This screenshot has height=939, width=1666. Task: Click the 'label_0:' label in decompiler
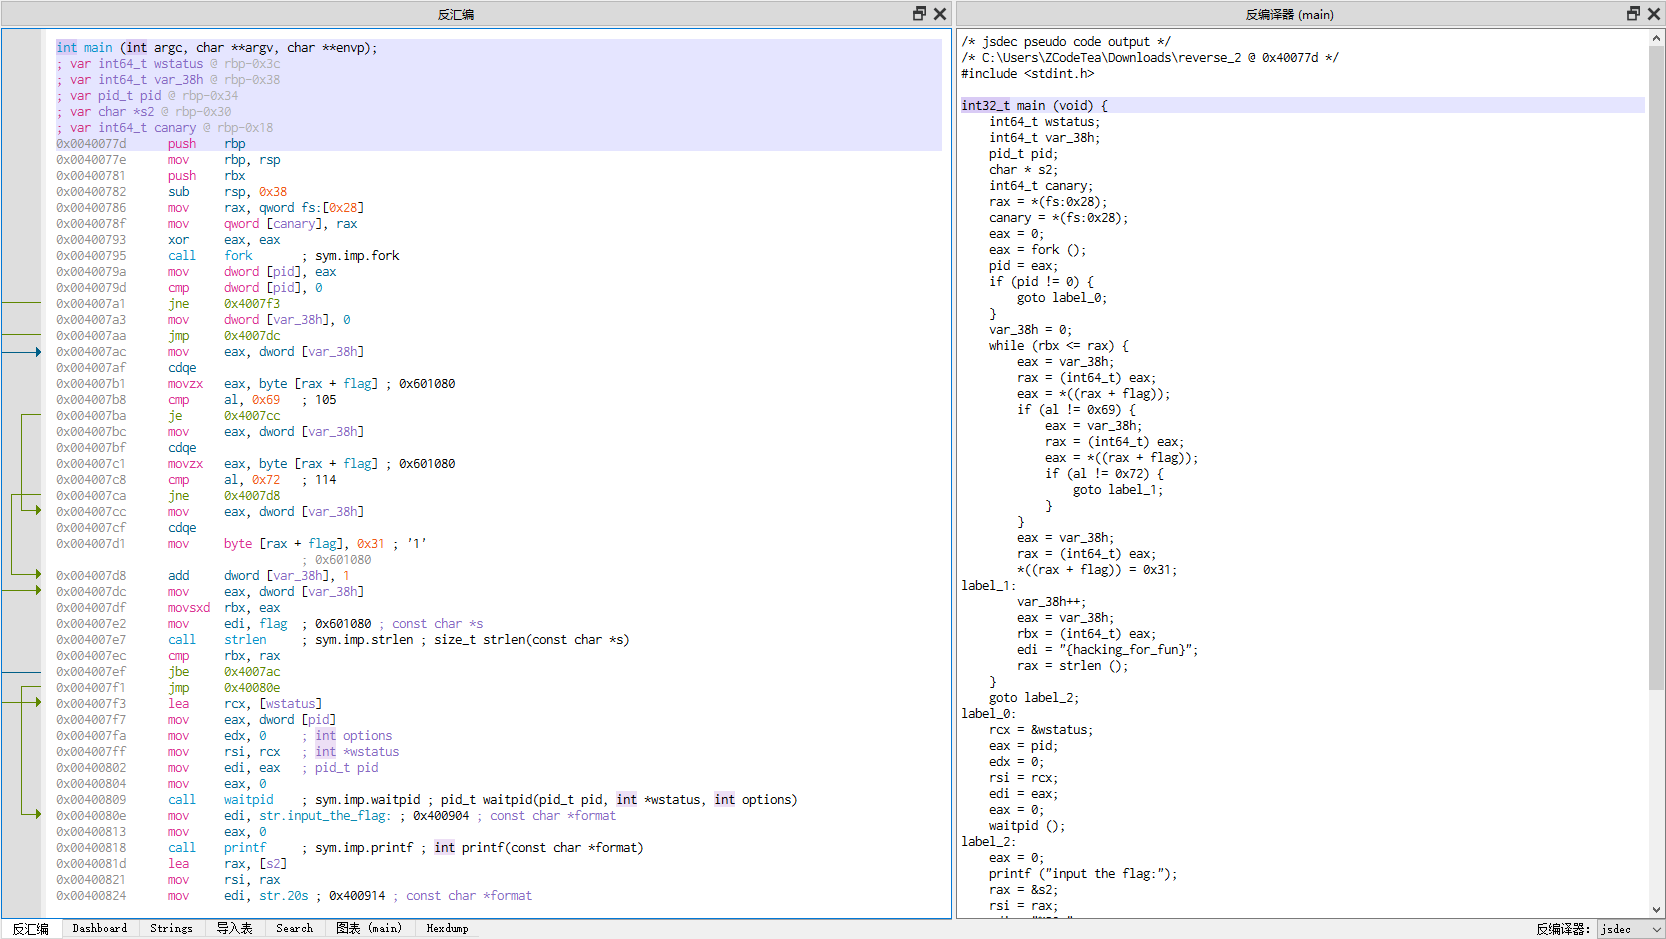click(x=989, y=714)
